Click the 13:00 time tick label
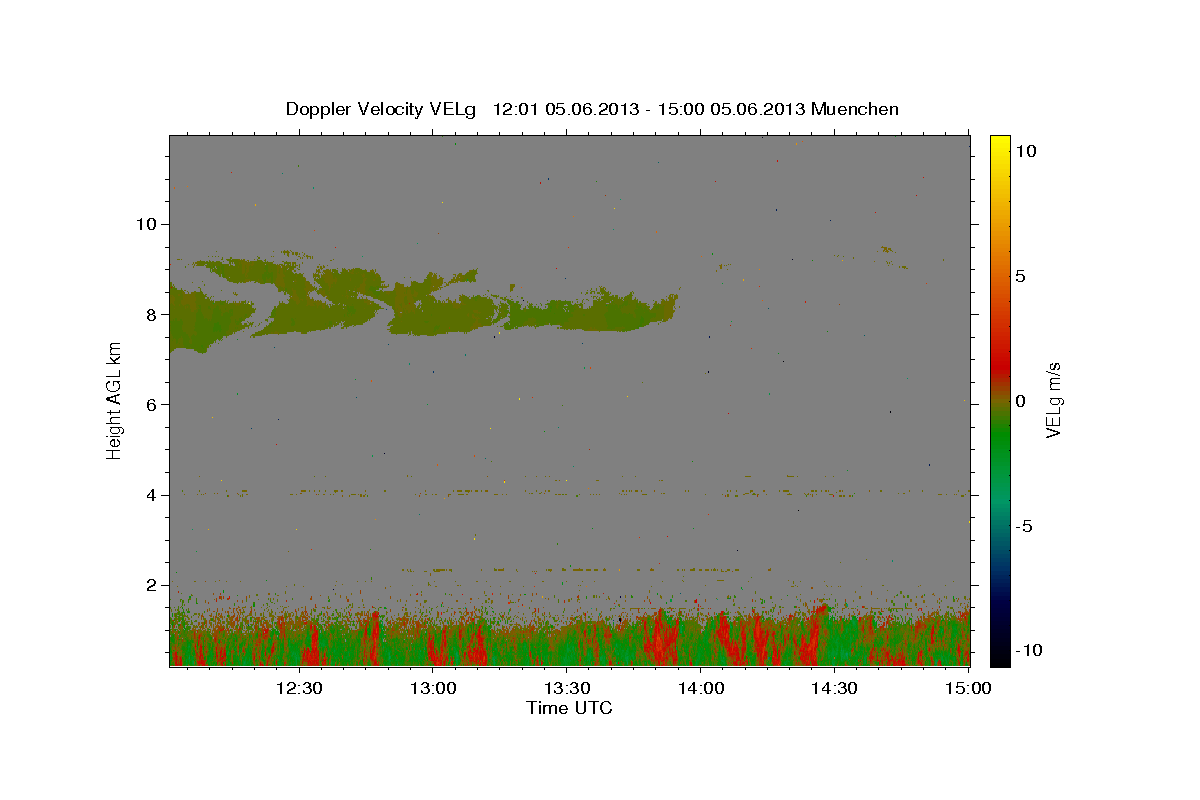The image size is (1200, 800). coord(433,689)
